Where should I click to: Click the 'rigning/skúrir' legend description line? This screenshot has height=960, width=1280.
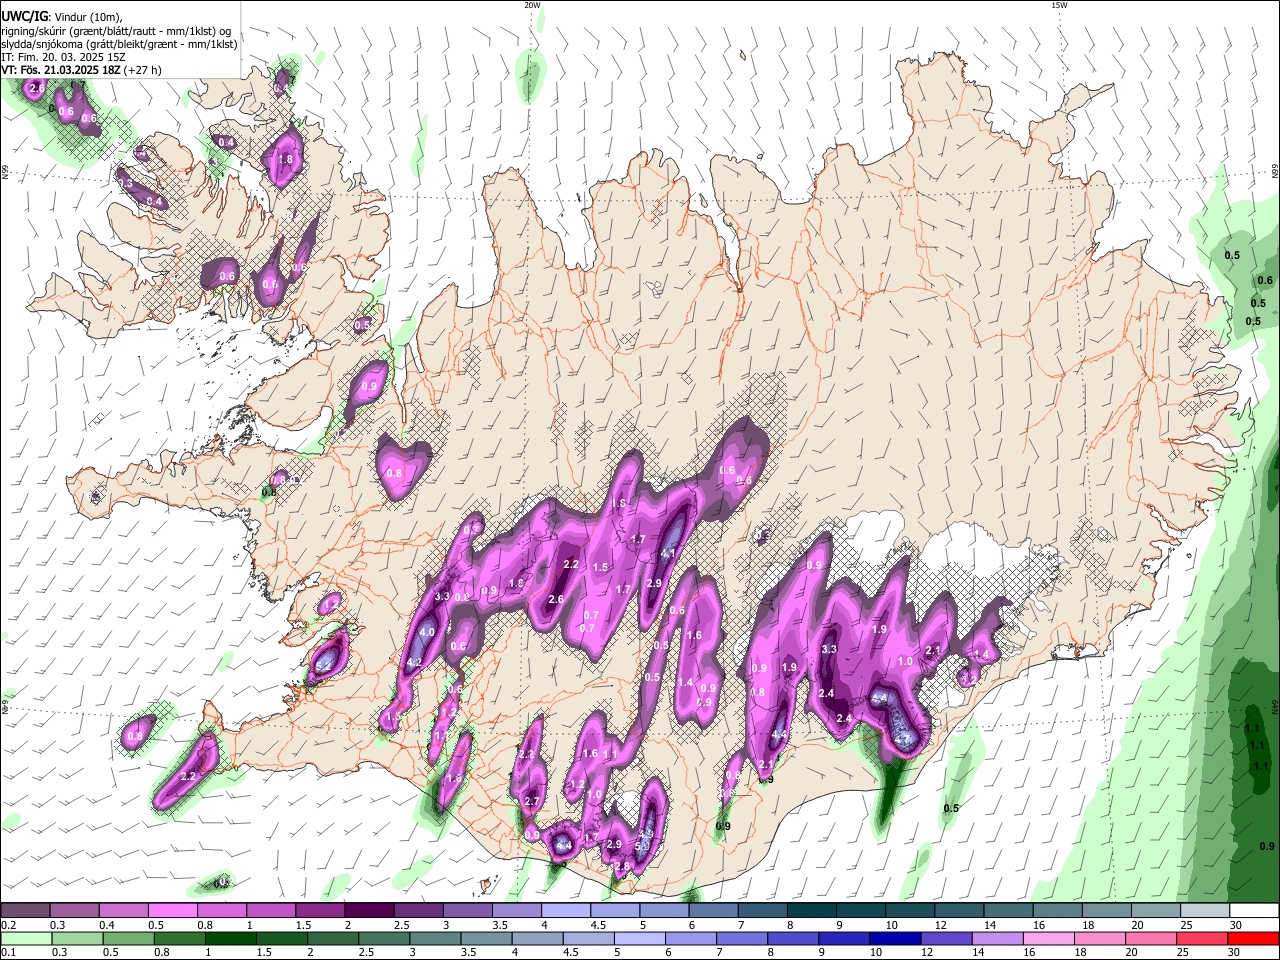tap(116, 31)
